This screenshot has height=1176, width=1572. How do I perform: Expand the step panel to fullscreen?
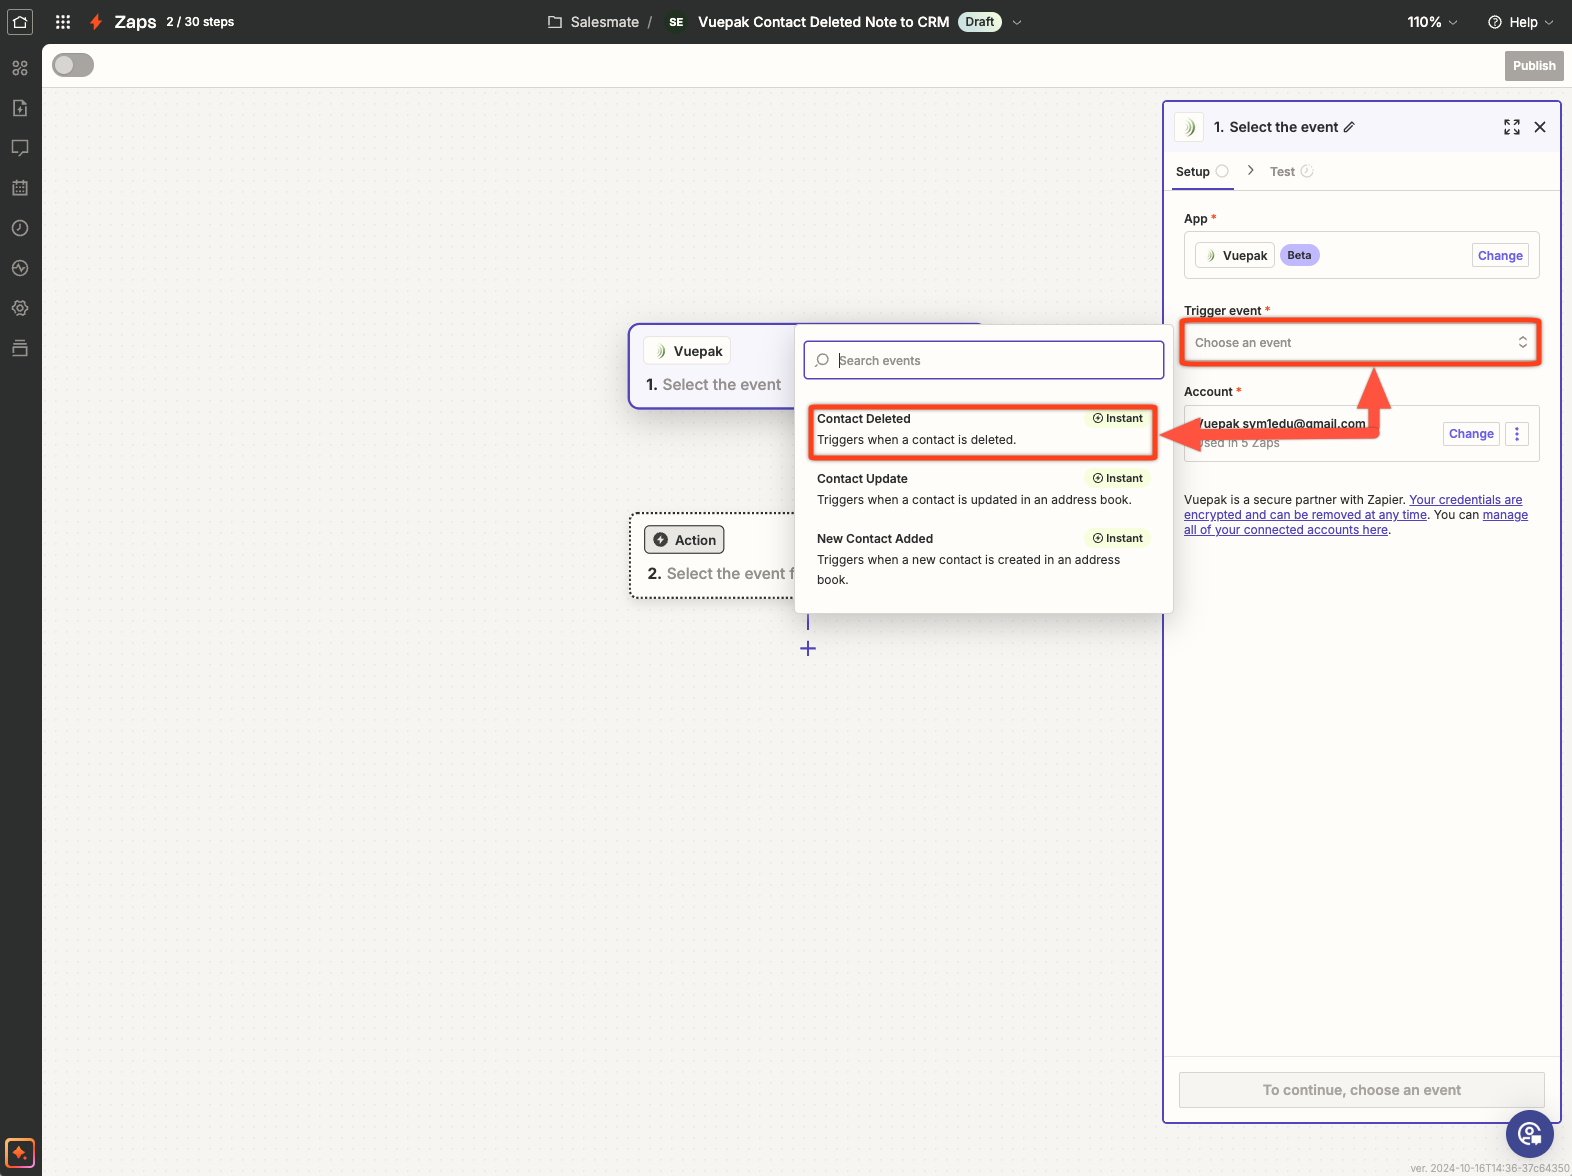coord(1511,127)
